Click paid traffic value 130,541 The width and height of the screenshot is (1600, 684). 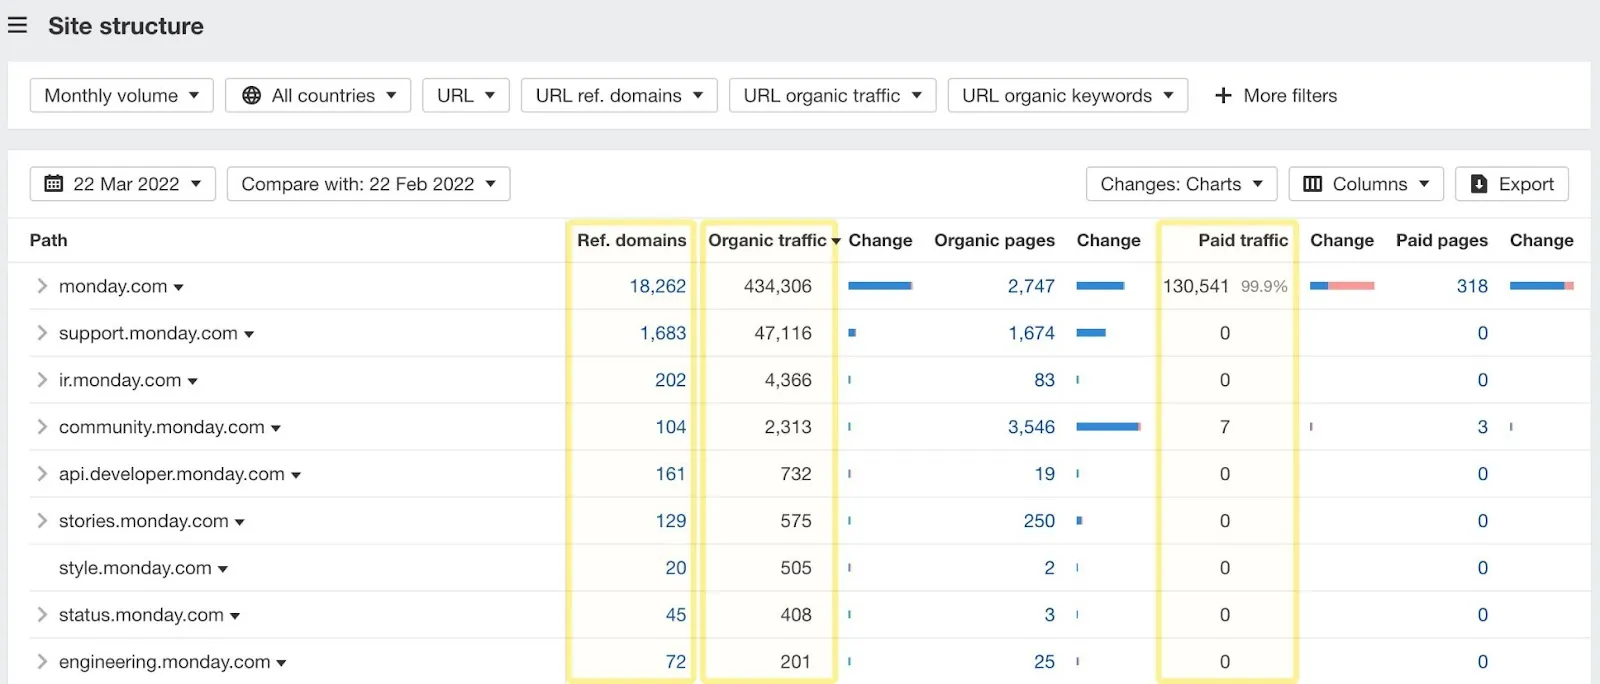[1196, 286]
